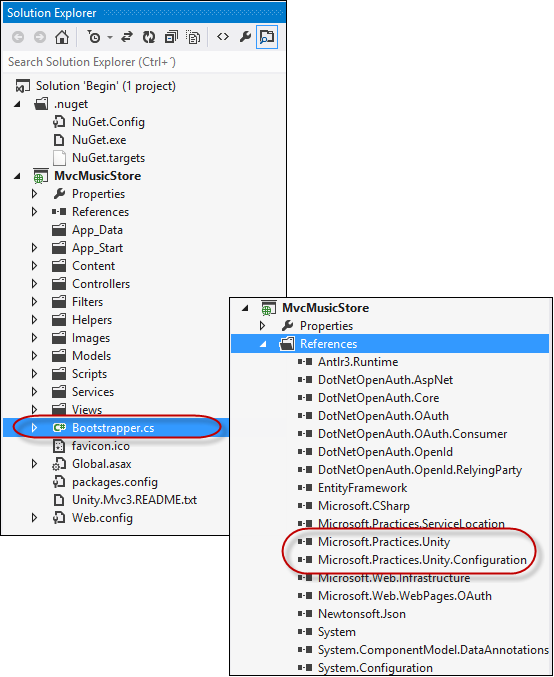Select the Antlr3.Runtime reference
This screenshot has height=677, width=554.
[358, 362]
